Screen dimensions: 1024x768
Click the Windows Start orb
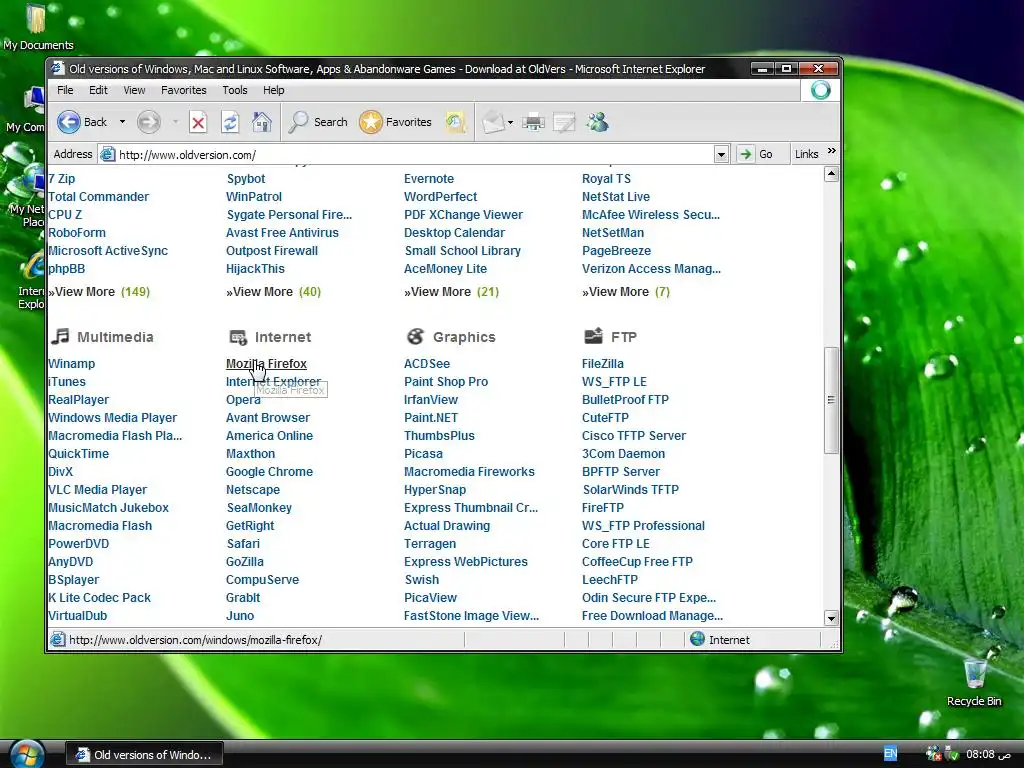coord(27,754)
